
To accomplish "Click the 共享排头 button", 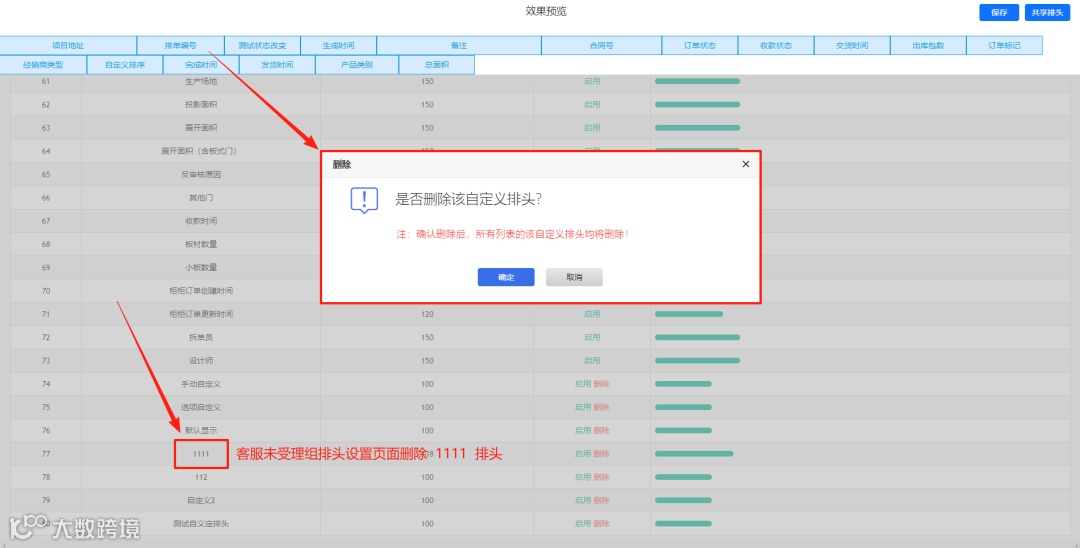I will [1048, 13].
